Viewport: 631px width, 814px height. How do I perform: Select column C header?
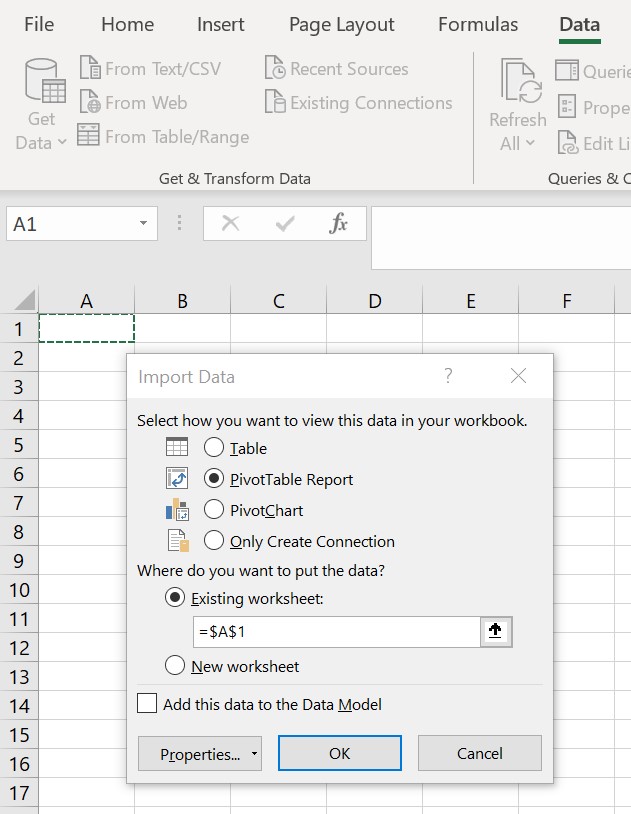(279, 301)
